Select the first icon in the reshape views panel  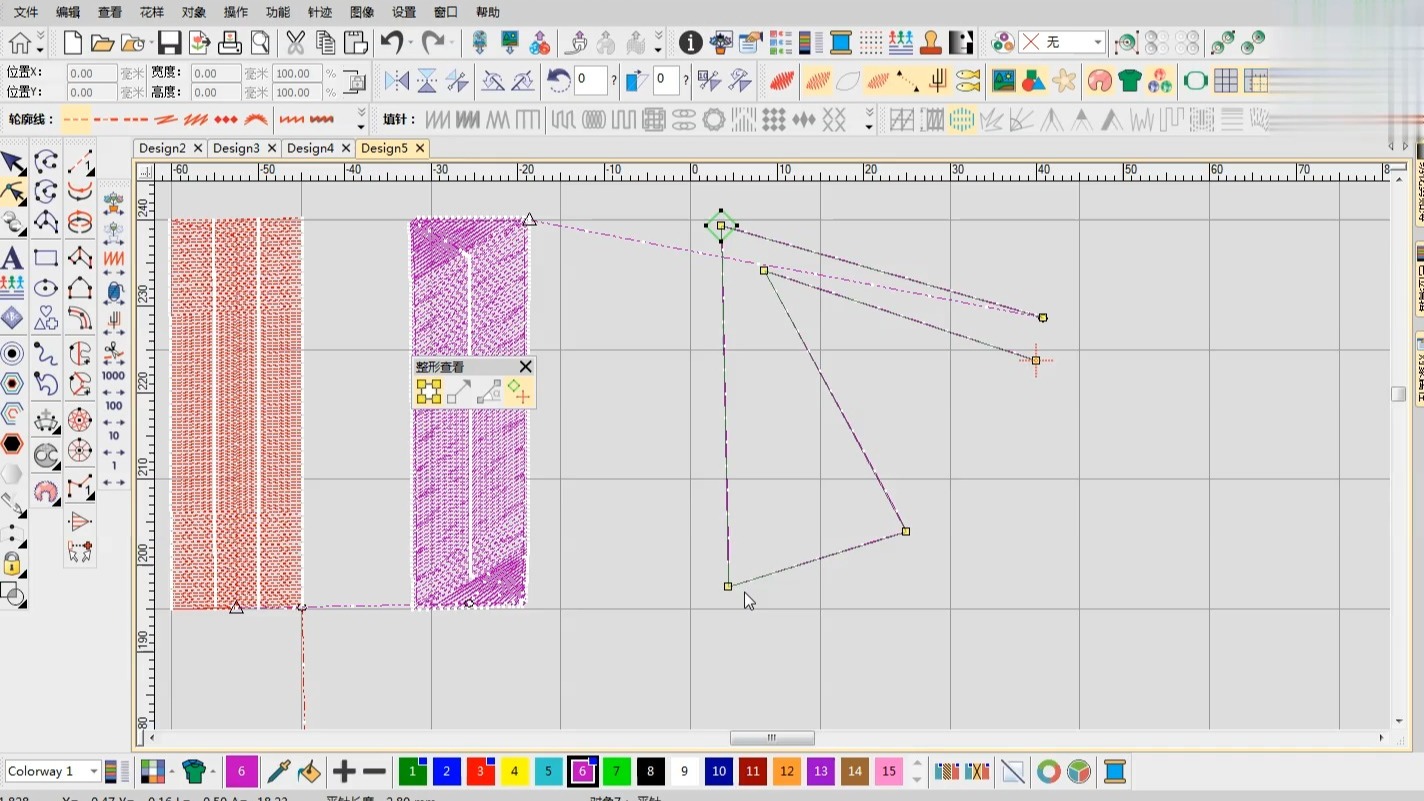coord(429,392)
